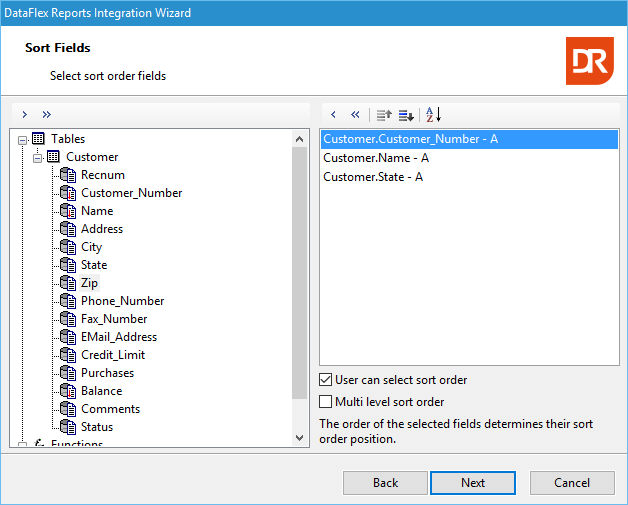The width and height of the screenshot is (628, 505).
Task: Select Customer.Customer_Number - A sort entry
Action: 469,139
